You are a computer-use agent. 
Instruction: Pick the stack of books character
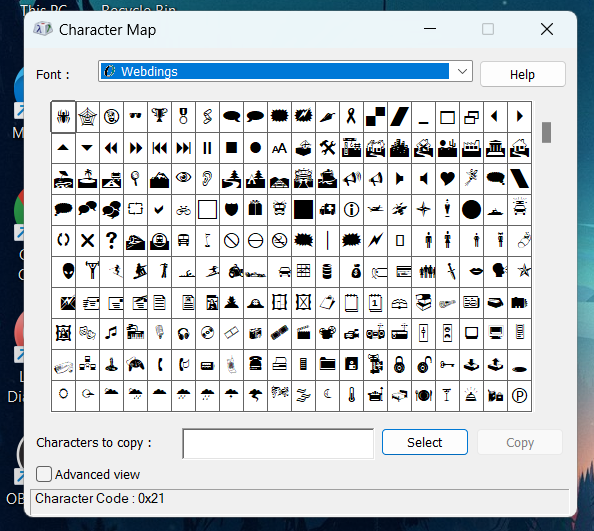(423, 302)
